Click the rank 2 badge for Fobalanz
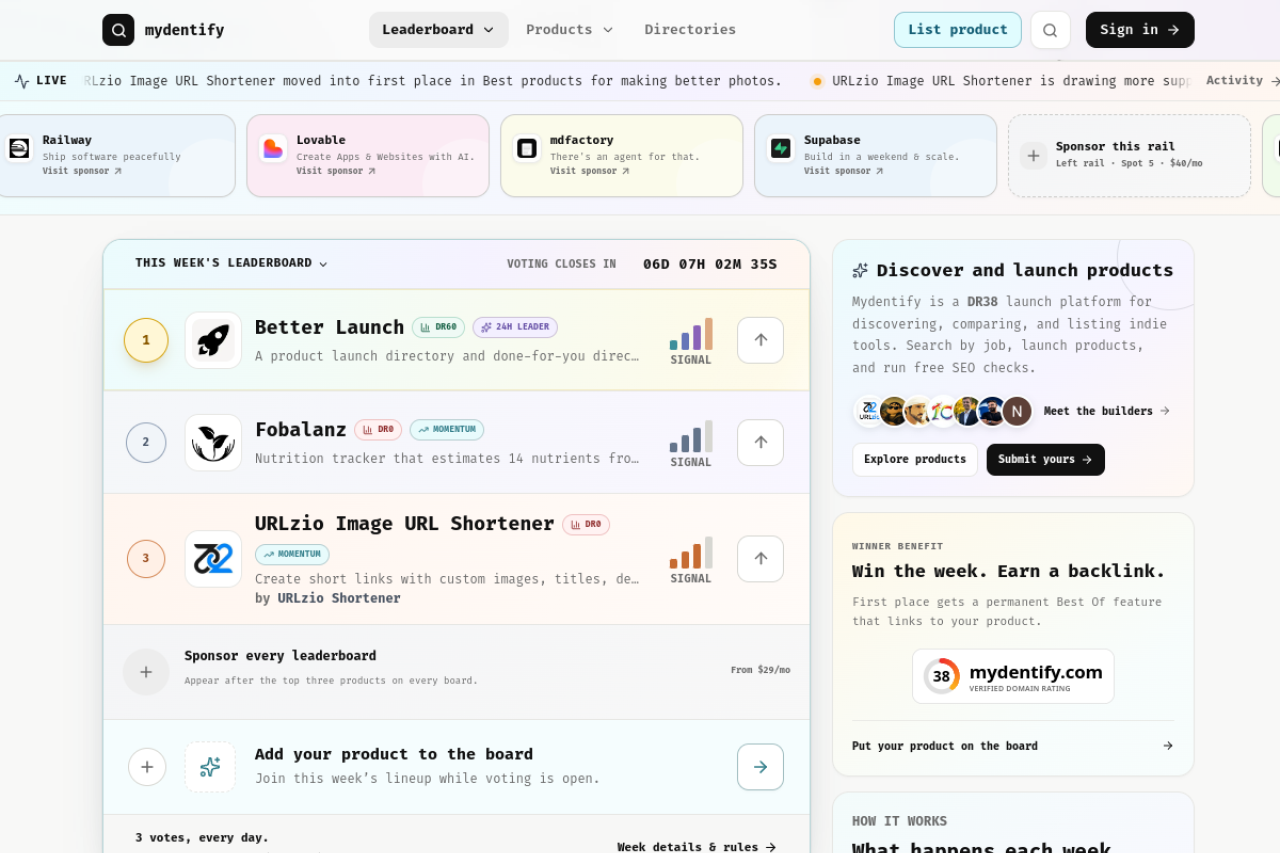The height and width of the screenshot is (853, 1280). pyautogui.click(x=146, y=442)
